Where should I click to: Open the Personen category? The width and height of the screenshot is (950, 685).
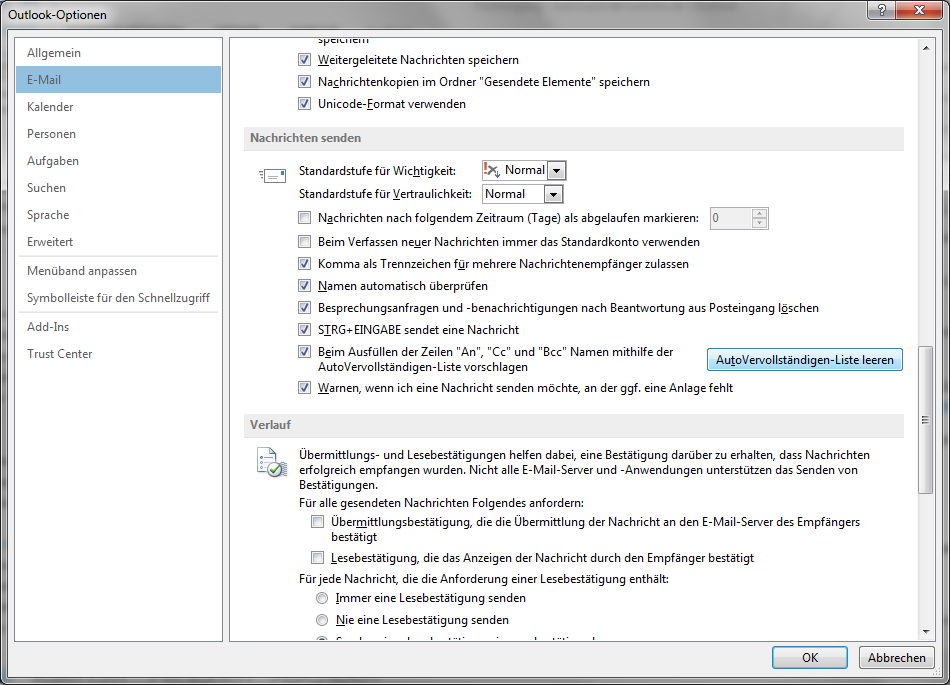click(119, 134)
